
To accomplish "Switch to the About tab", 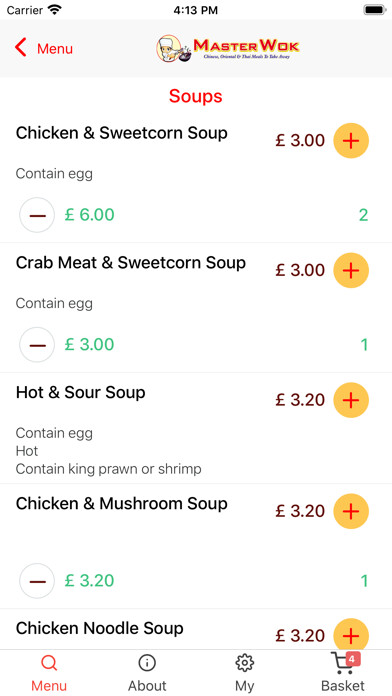I will [x=147, y=672].
